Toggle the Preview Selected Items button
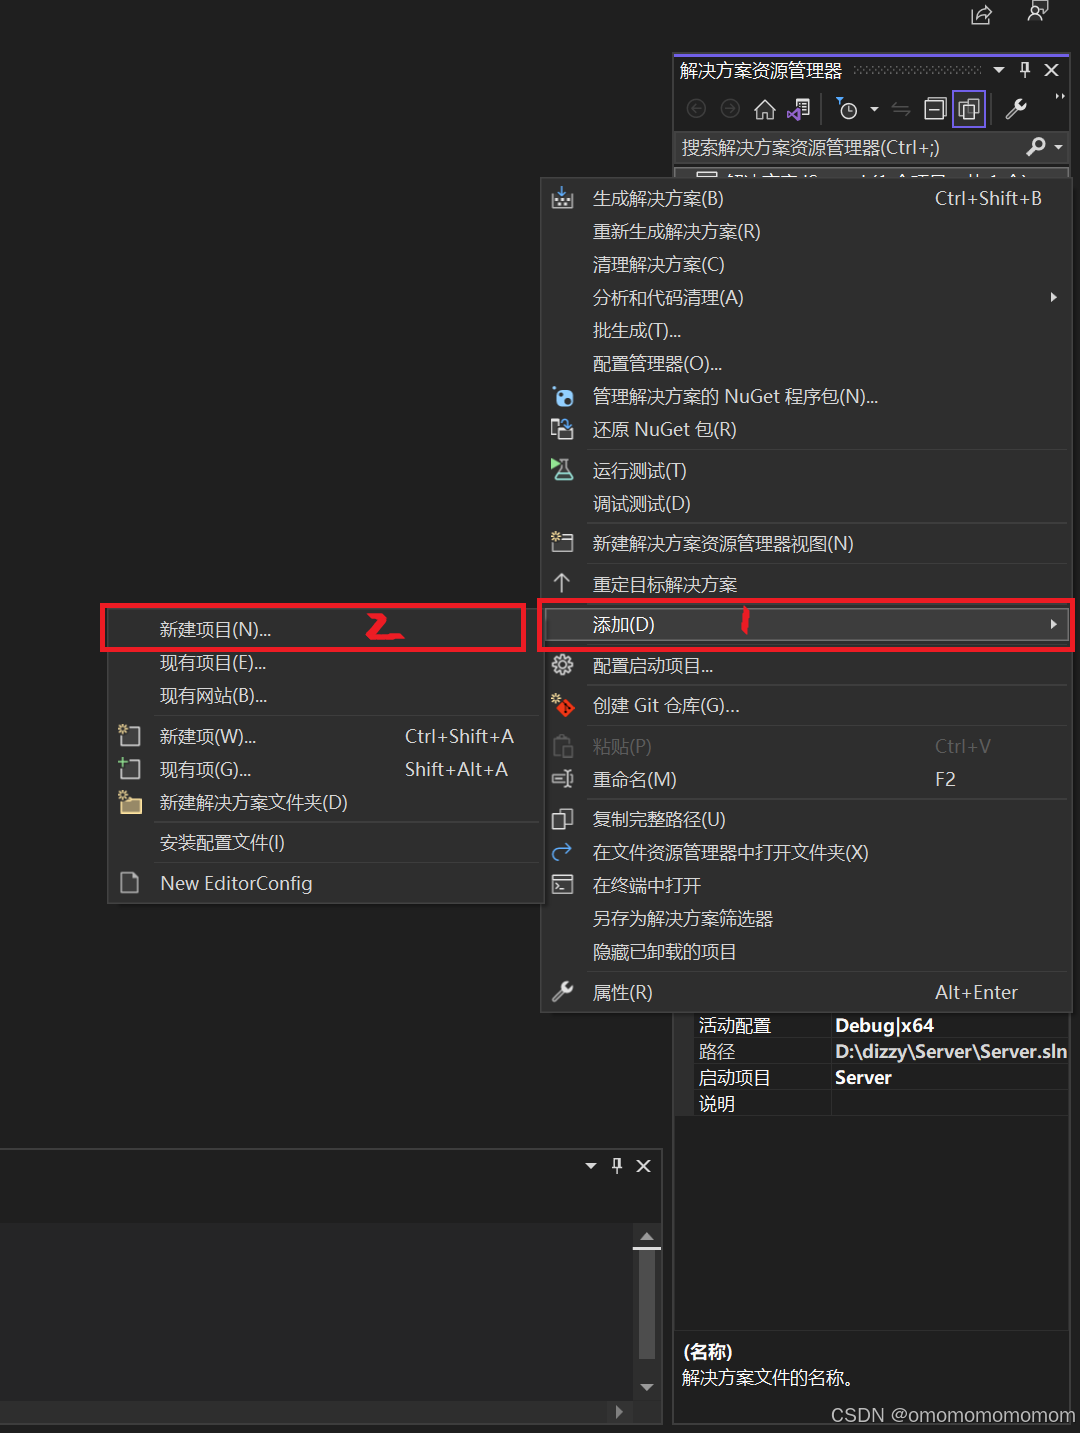1080x1433 pixels. tap(968, 108)
